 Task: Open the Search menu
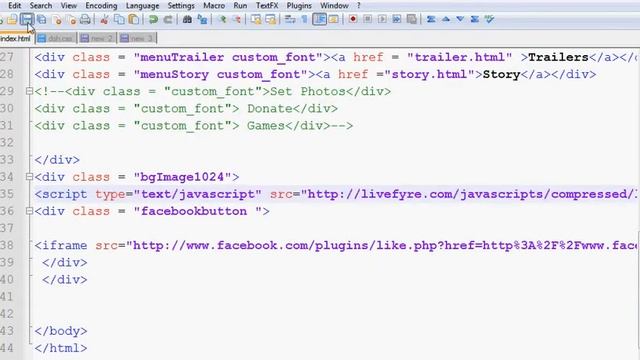click(41, 6)
